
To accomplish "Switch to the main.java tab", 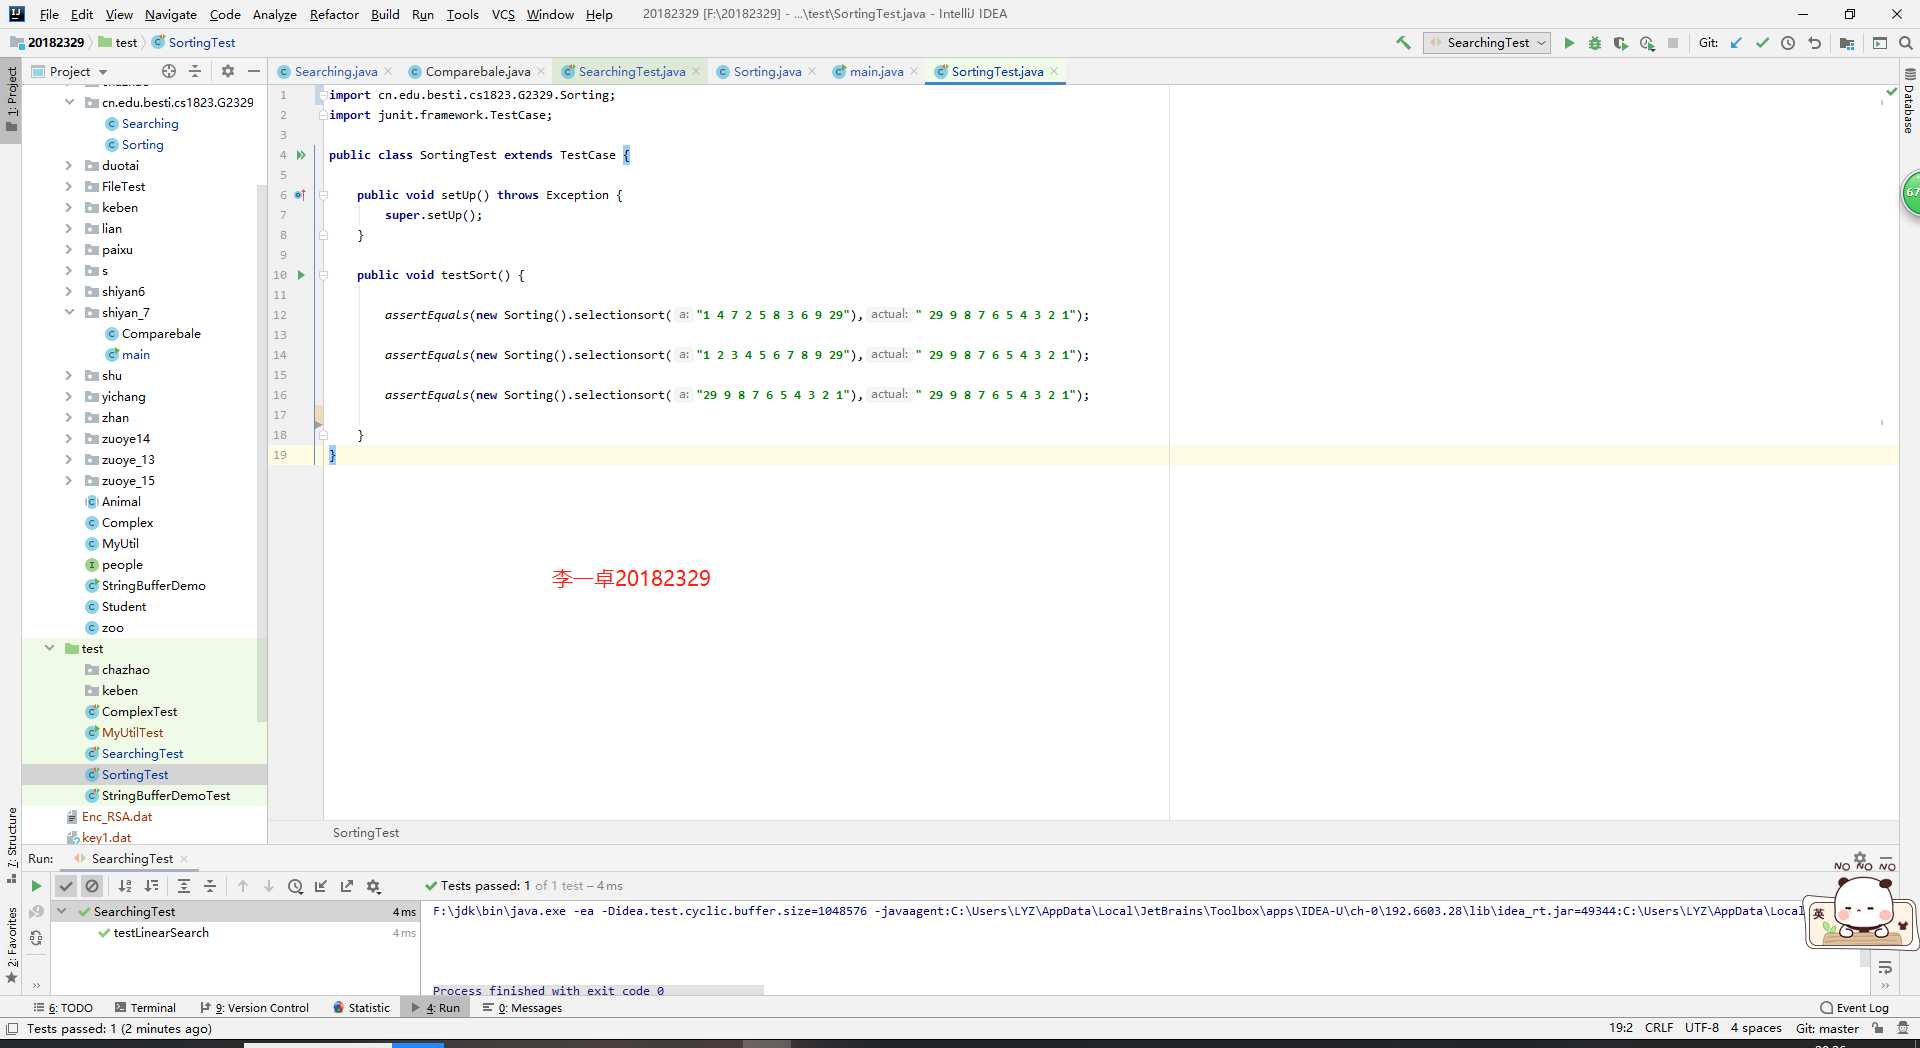I will pos(876,72).
